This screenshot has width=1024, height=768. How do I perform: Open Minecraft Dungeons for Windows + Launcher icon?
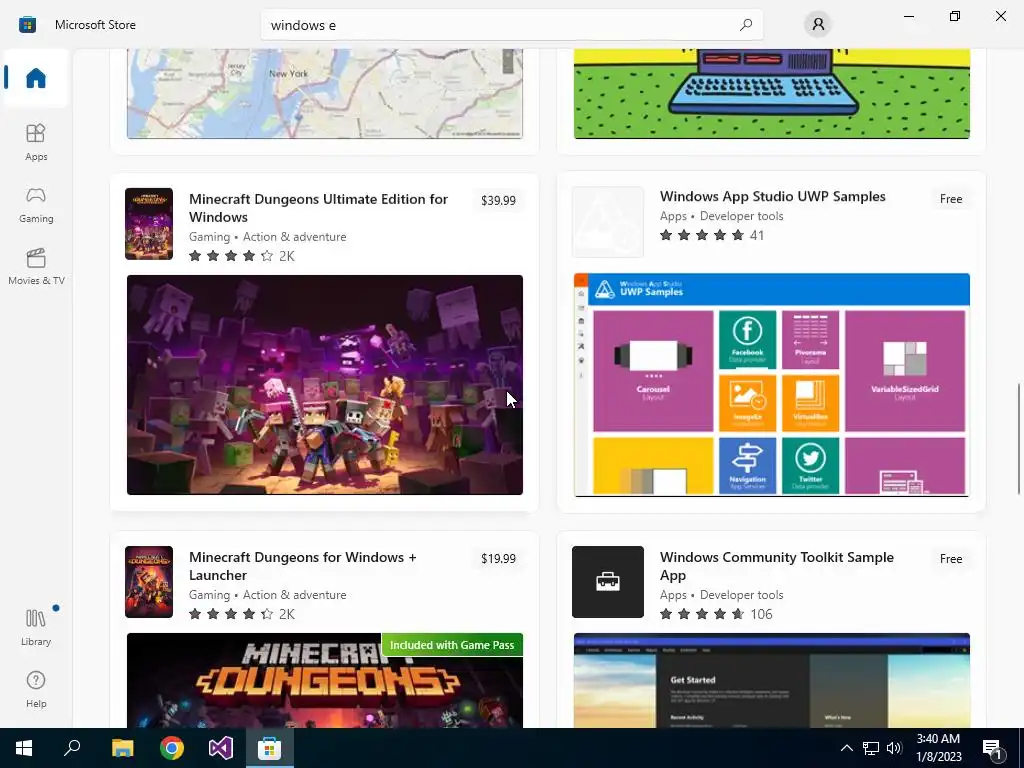[x=149, y=582]
